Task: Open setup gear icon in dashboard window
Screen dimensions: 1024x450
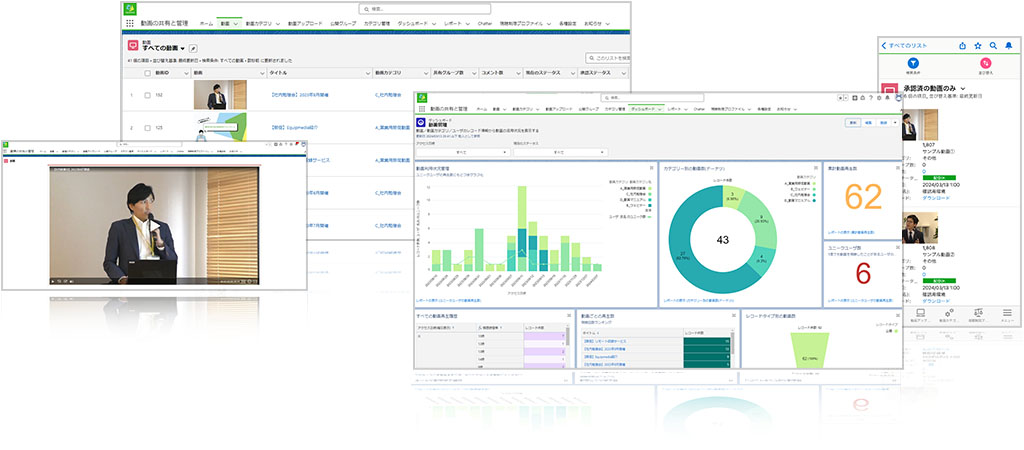Action: click(879, 97)
